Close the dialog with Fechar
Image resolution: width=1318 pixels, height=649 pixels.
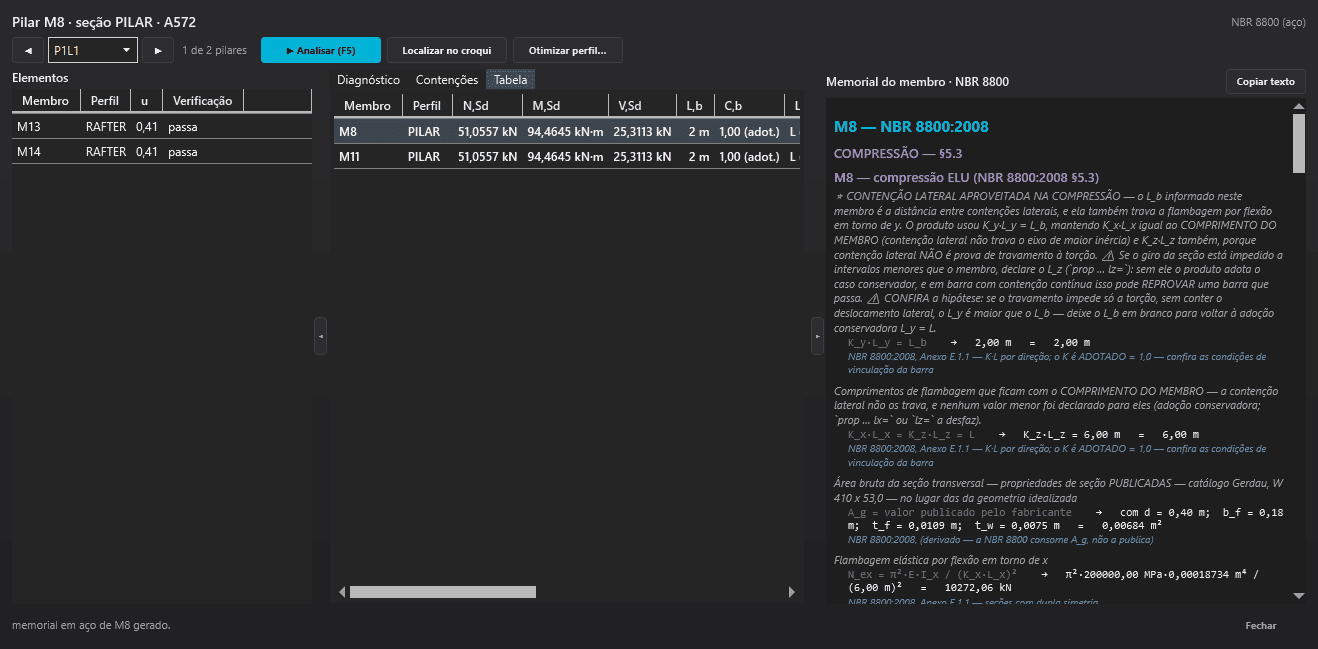pyautogui.click(x=1261, y=626)
